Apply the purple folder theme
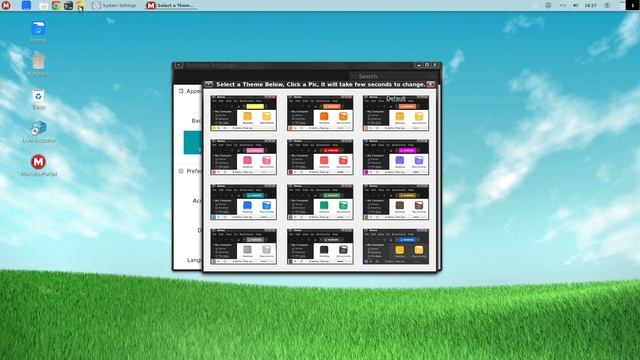 click(x=396, y=157)
